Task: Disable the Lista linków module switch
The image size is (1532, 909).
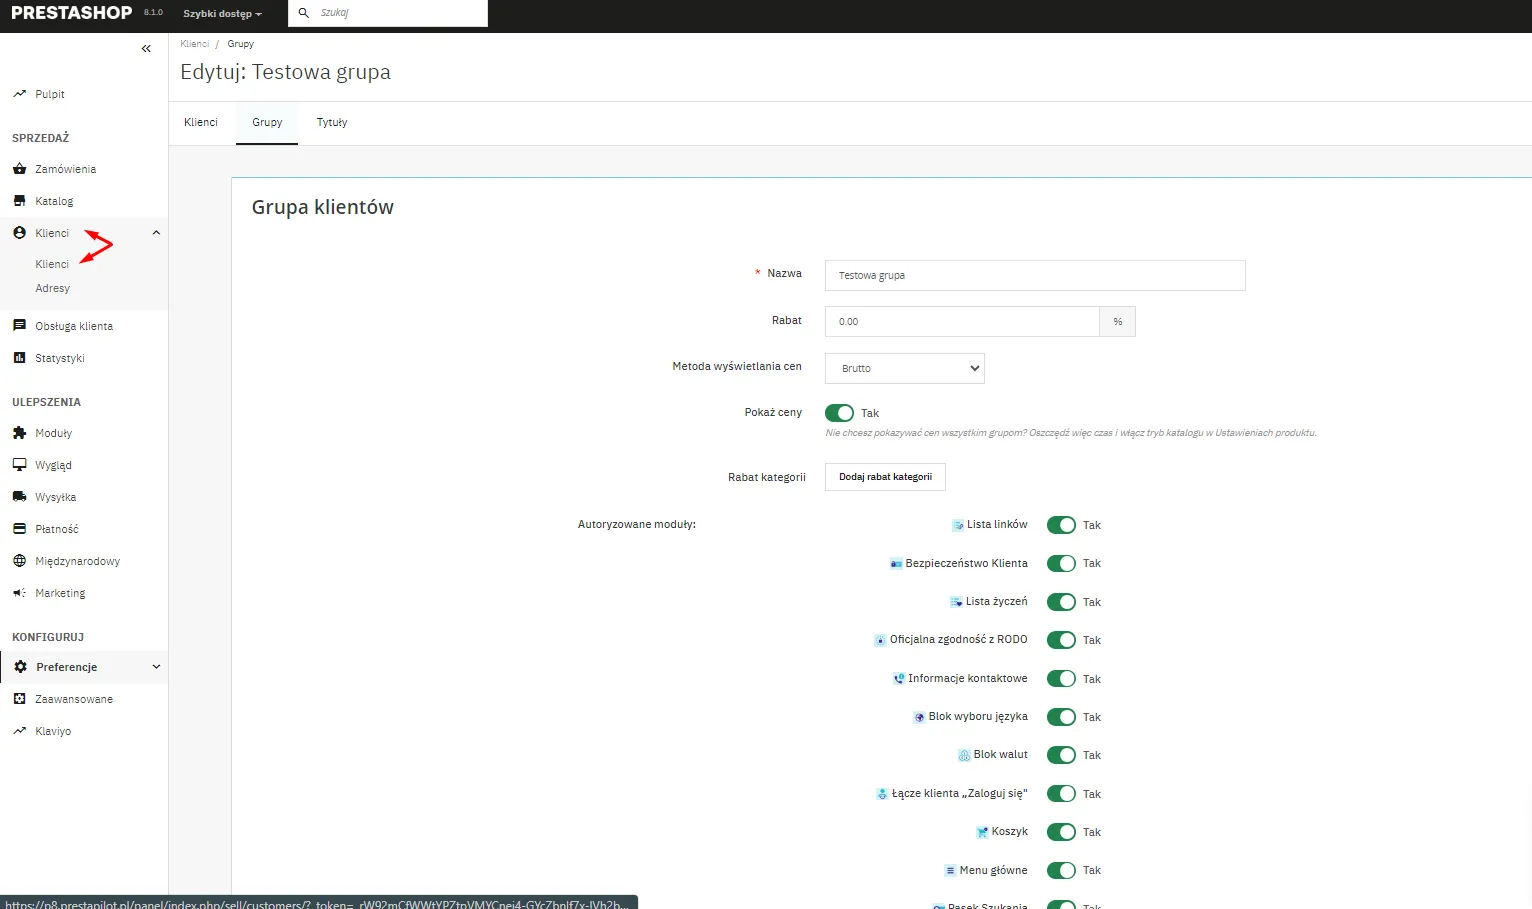Action: pos(1061,525)
